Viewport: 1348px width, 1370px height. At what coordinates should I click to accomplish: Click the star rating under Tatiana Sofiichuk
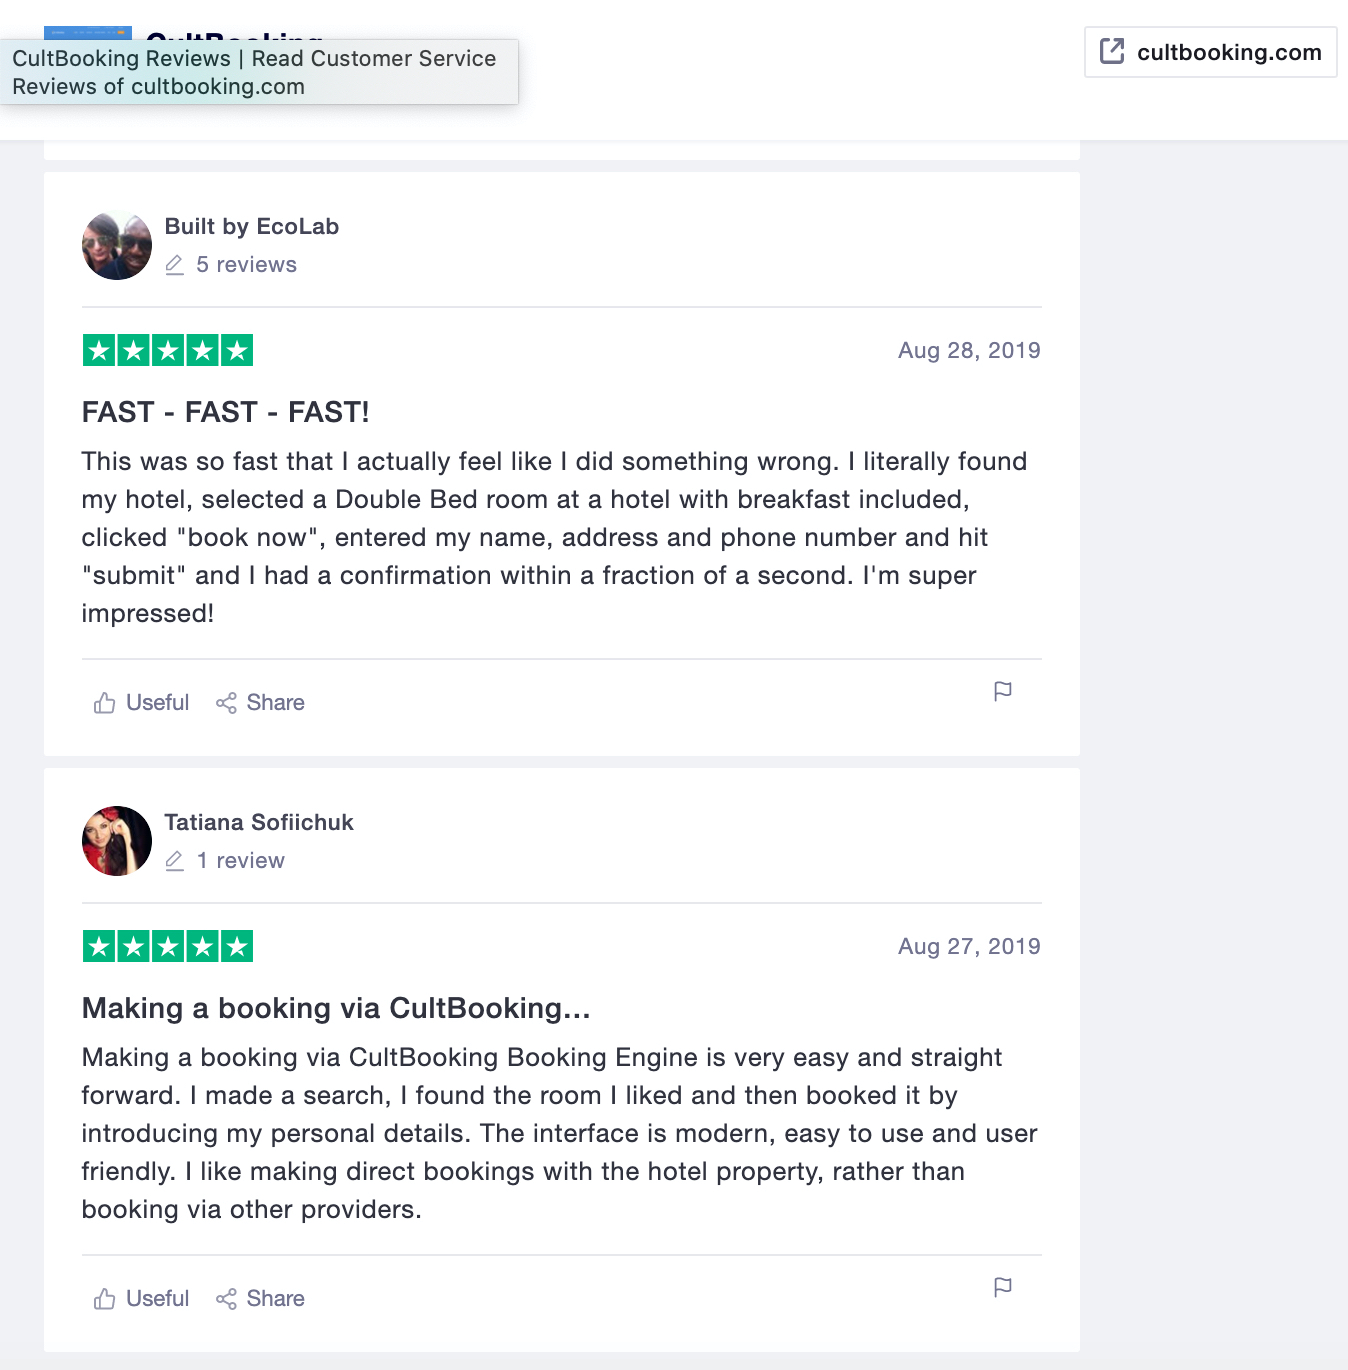167,945
